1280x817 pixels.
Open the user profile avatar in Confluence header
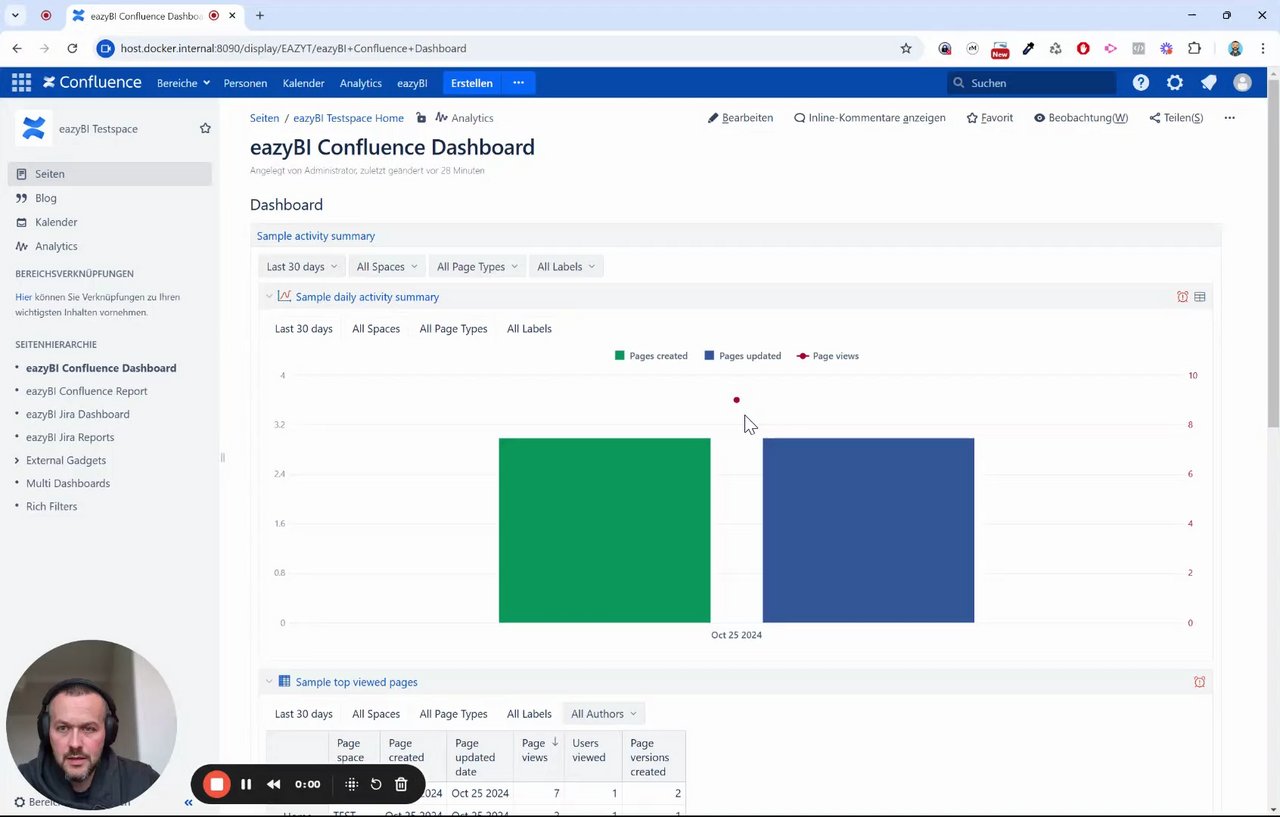click(x=1242, y=83)
